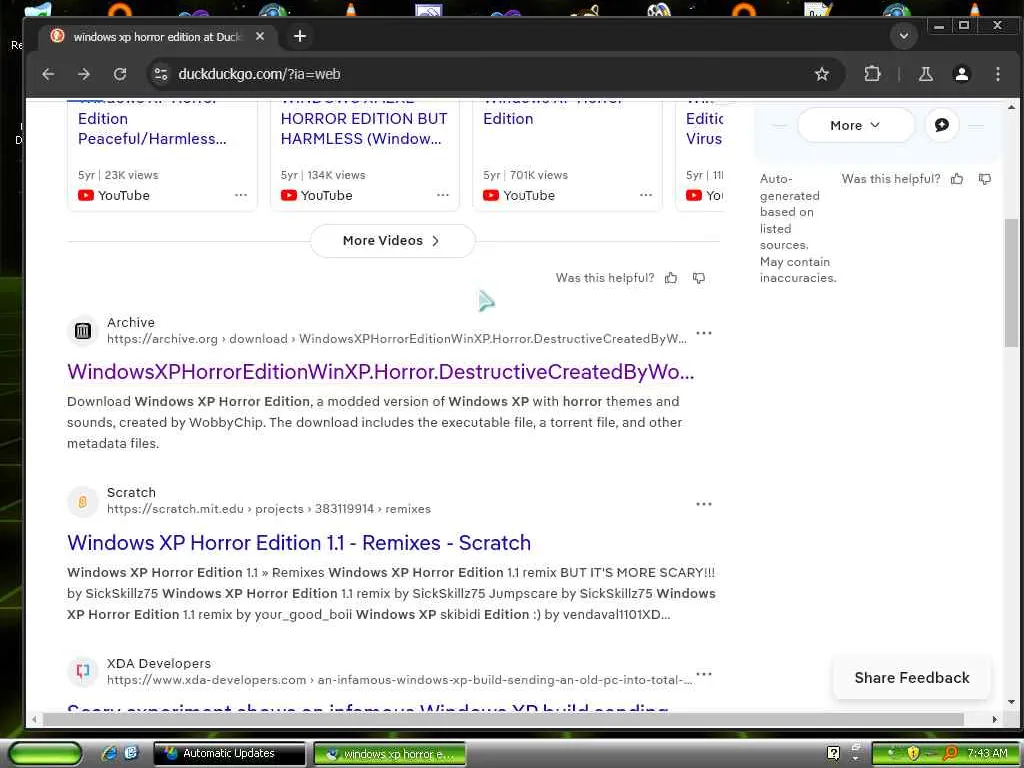Open more options for the Archive result
This screenshot has height=768, width=1024.
(704, 333)
